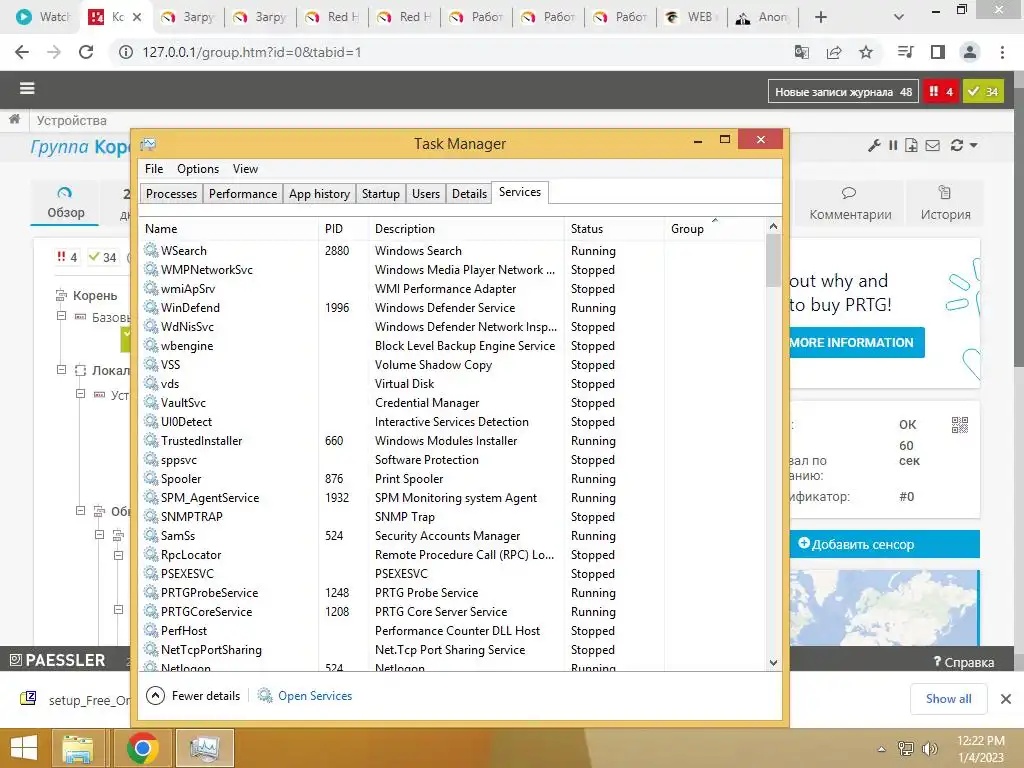Open the Task Manager View menu
This screenshot has width=1024, height=768.
[x=246, y=168]
